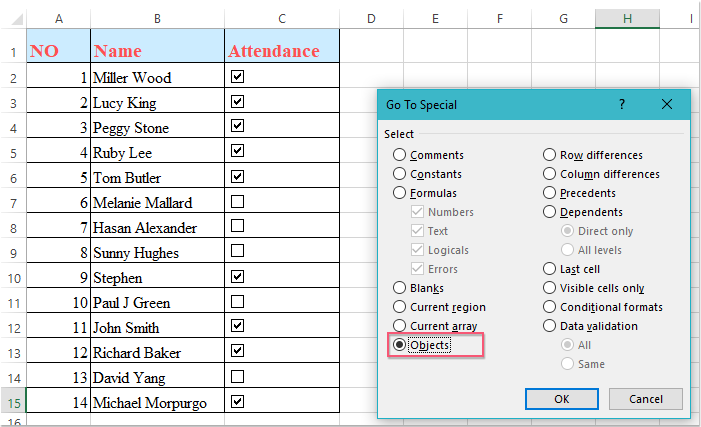This screenshot has height=427, width=701.
Task: Tick attendance box for Sunny Hughes
Action: coord(237,250)
